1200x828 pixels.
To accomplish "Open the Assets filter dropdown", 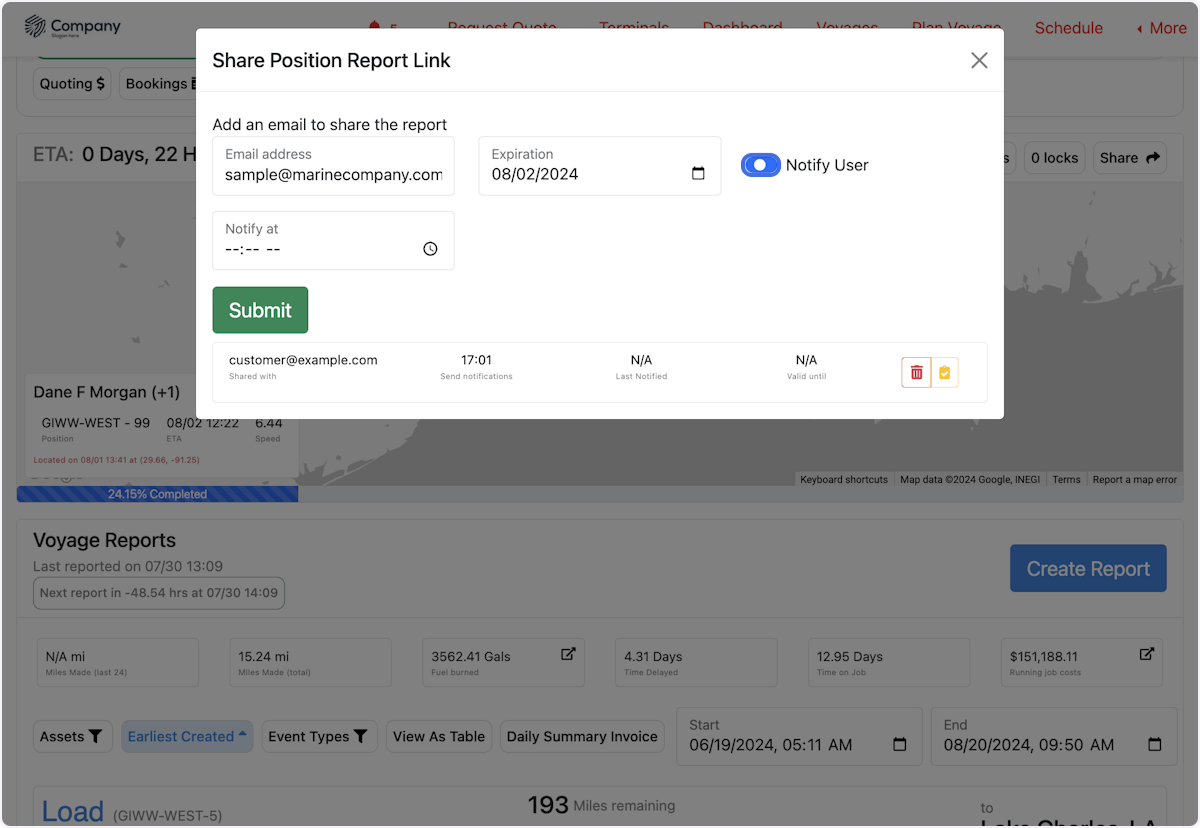I will 72,736.
